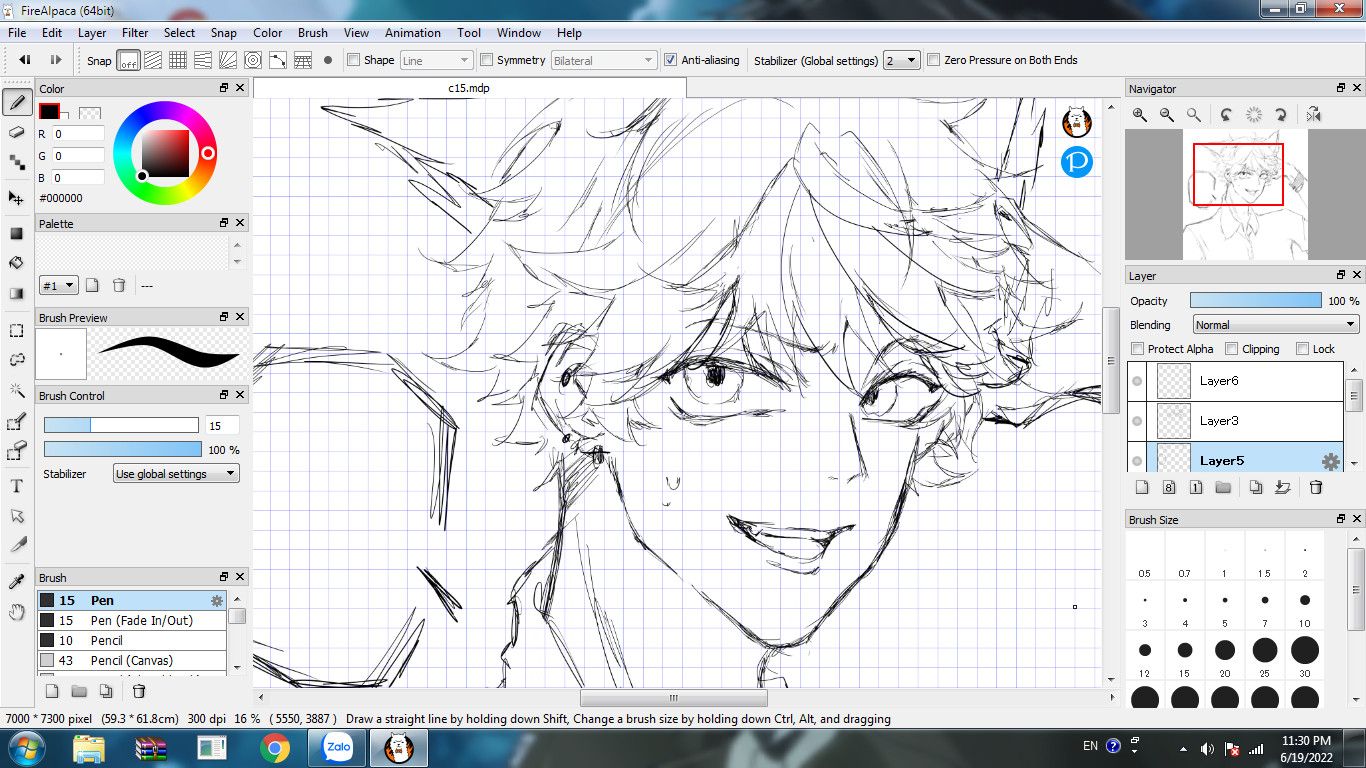This screenshot has height=768, width=1366.
Task: Pick the Eyedropper tool
Action: (16, 582)
